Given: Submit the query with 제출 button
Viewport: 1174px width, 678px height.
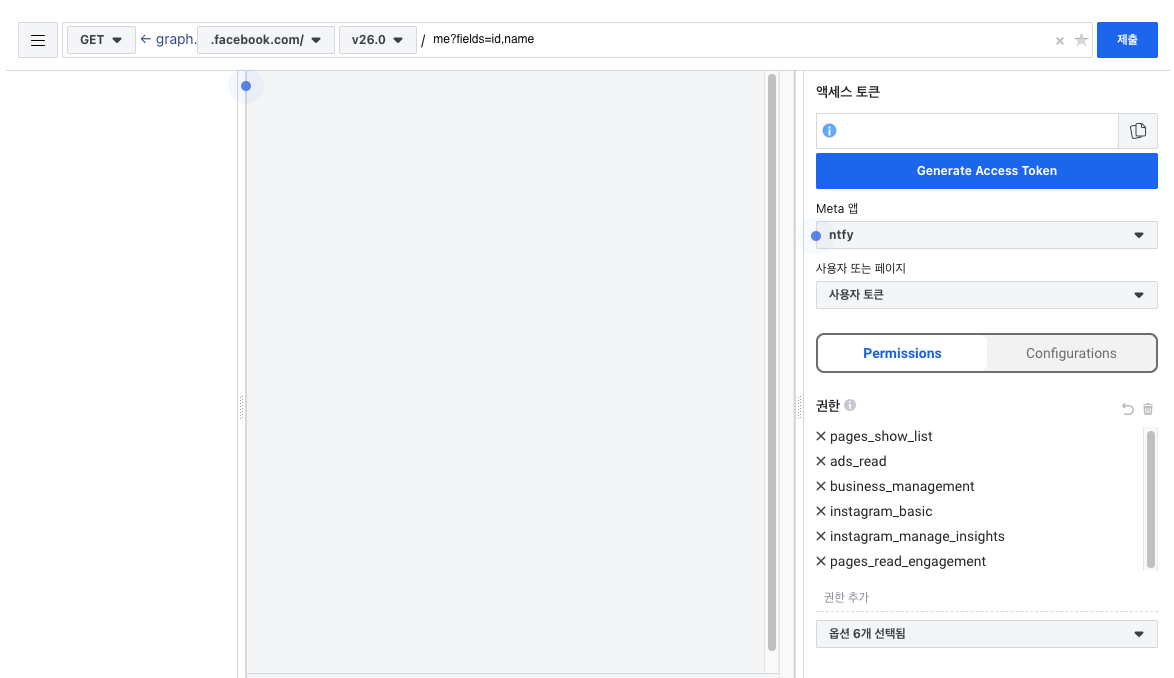Looking at the screenshot, I should click(1127, 40).
